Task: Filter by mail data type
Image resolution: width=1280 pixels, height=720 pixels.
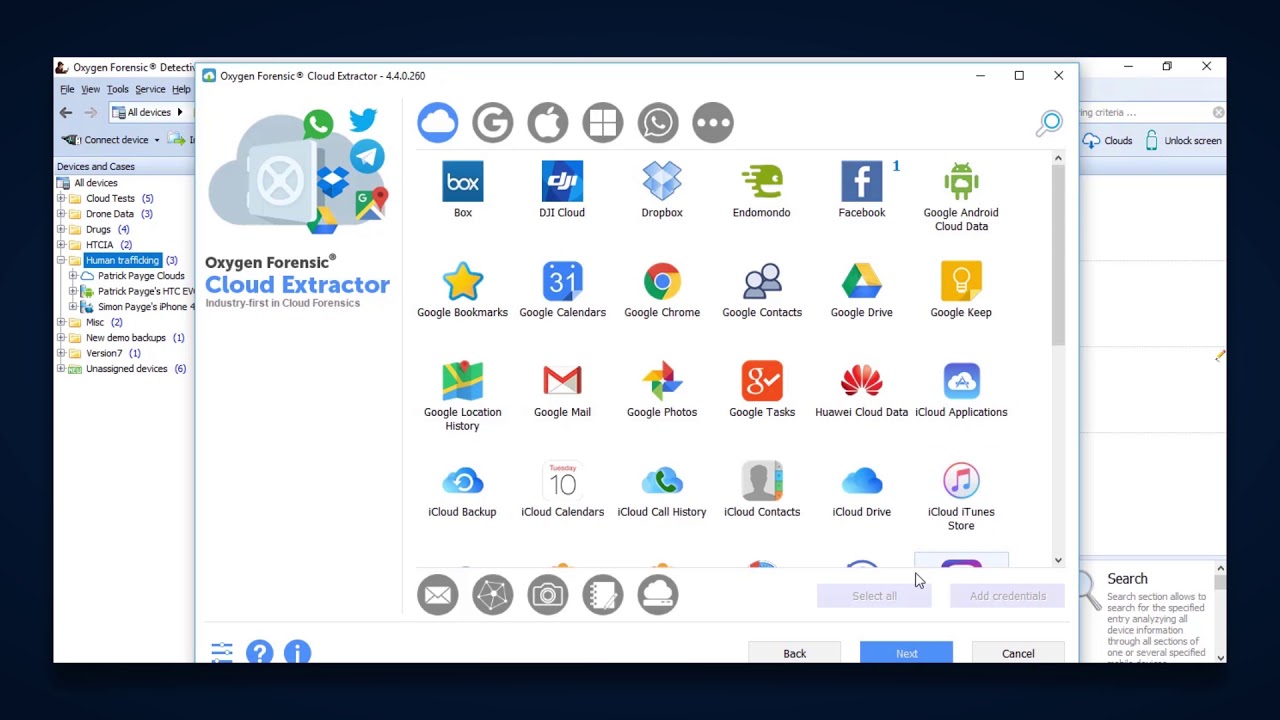Action: pyautogui.click(x=437, y=595)
